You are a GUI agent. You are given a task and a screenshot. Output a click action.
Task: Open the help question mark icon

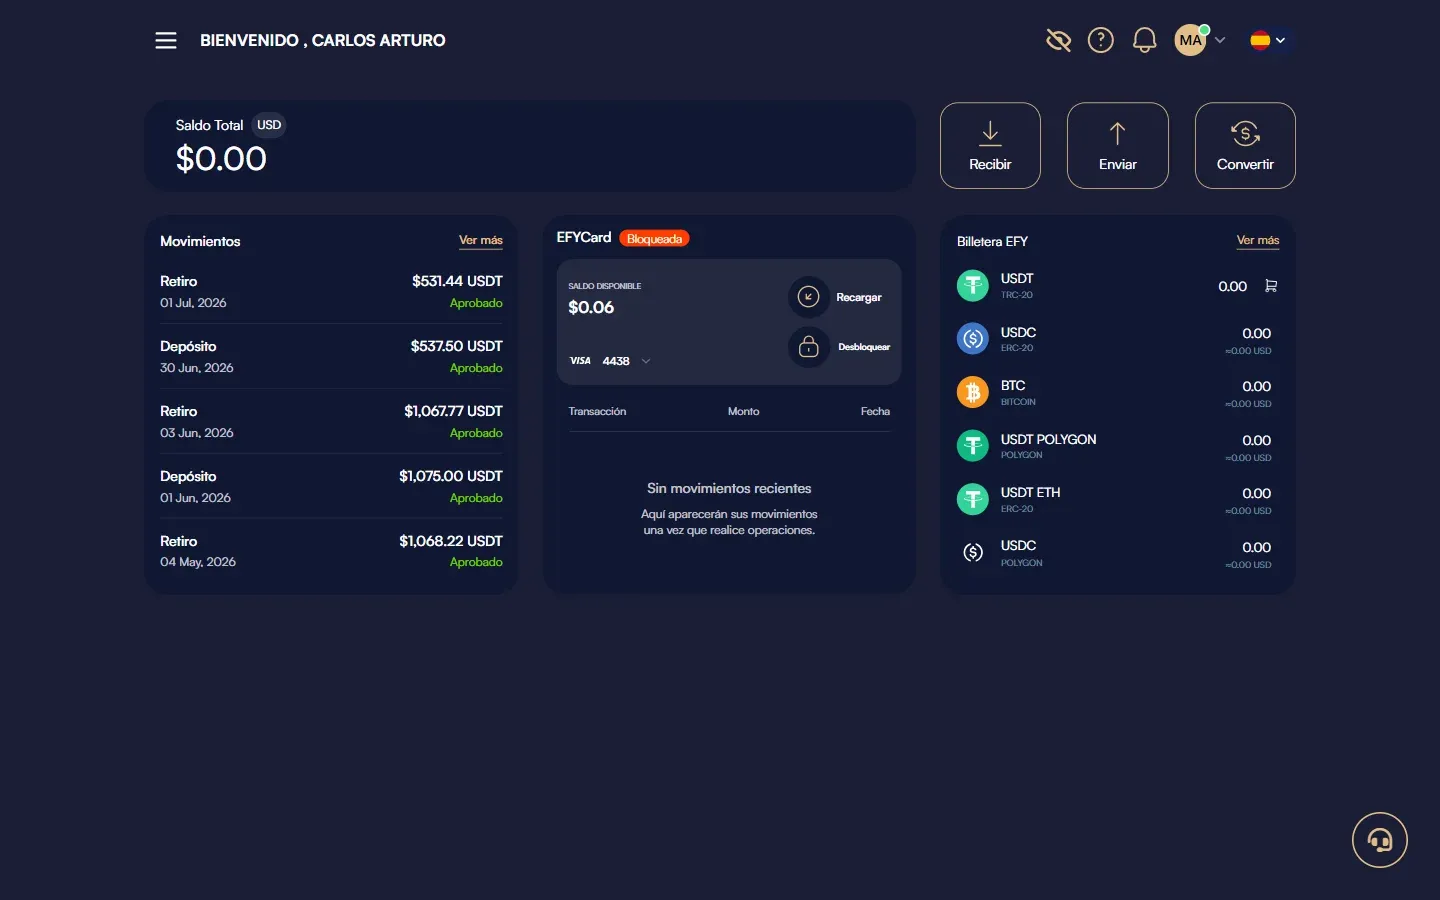pos(1101,40)
